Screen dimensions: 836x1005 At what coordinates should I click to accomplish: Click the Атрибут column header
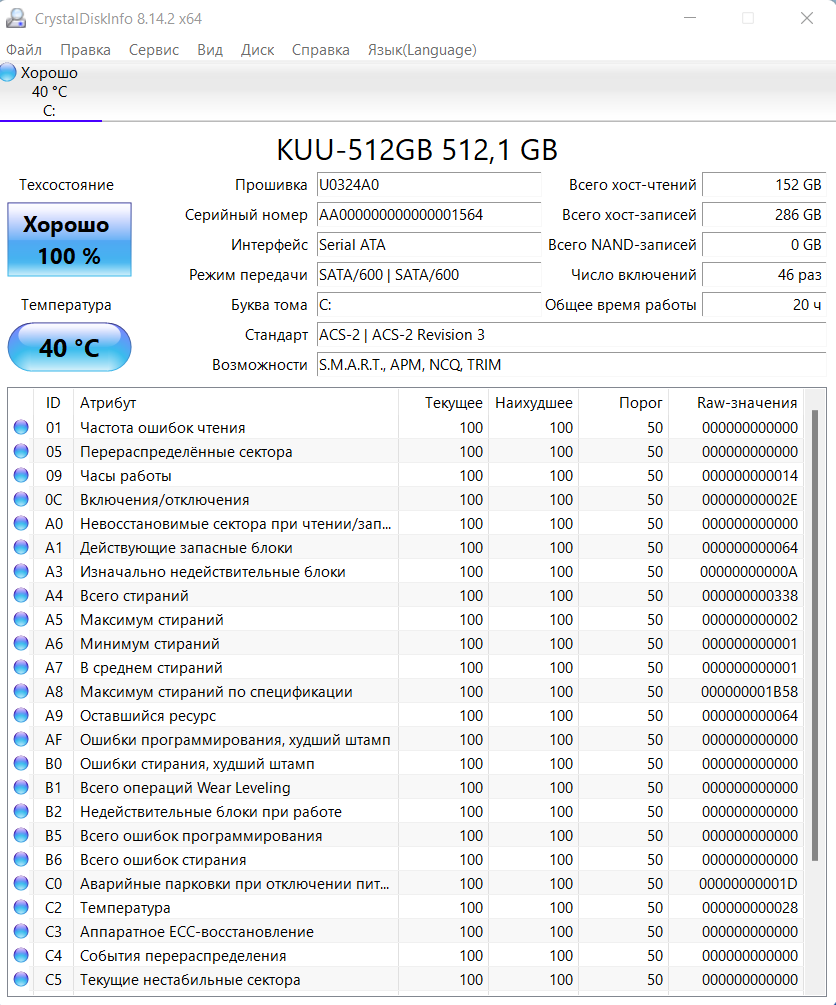(x=236, y=403)
